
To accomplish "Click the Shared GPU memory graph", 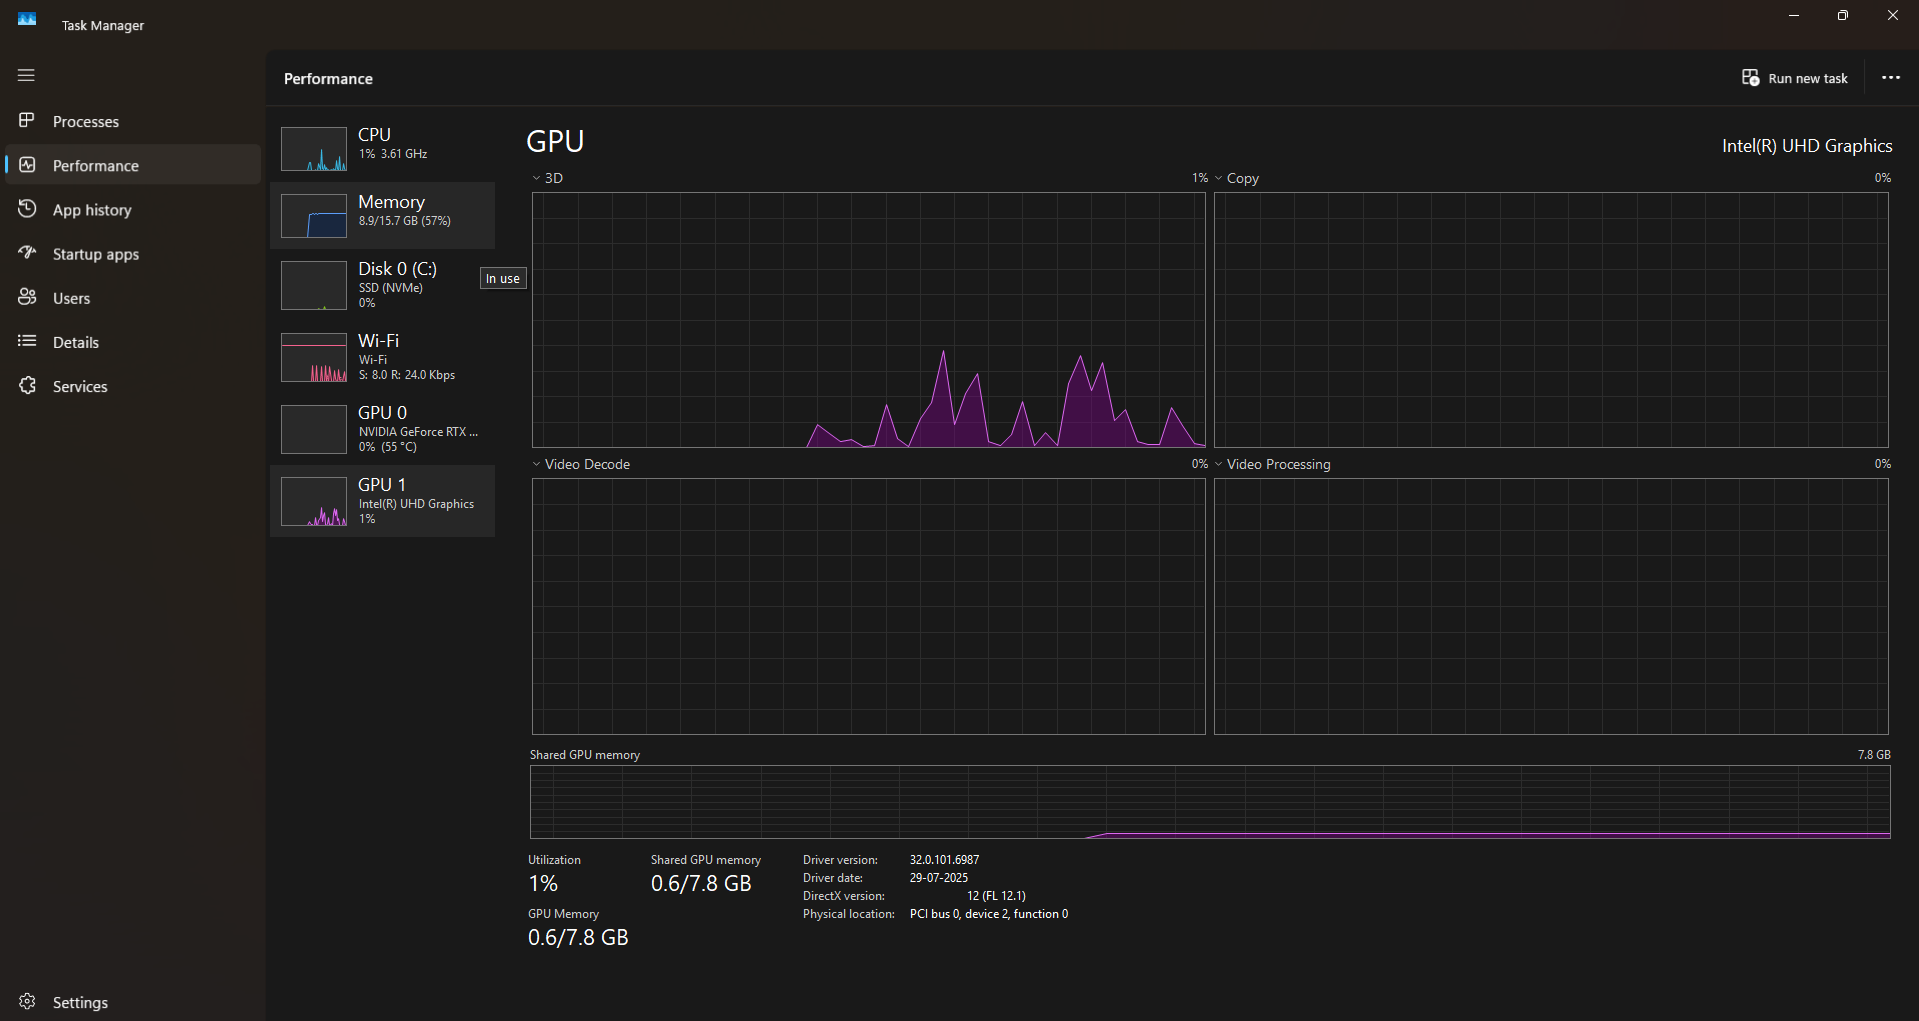I will coord(1210,802).
